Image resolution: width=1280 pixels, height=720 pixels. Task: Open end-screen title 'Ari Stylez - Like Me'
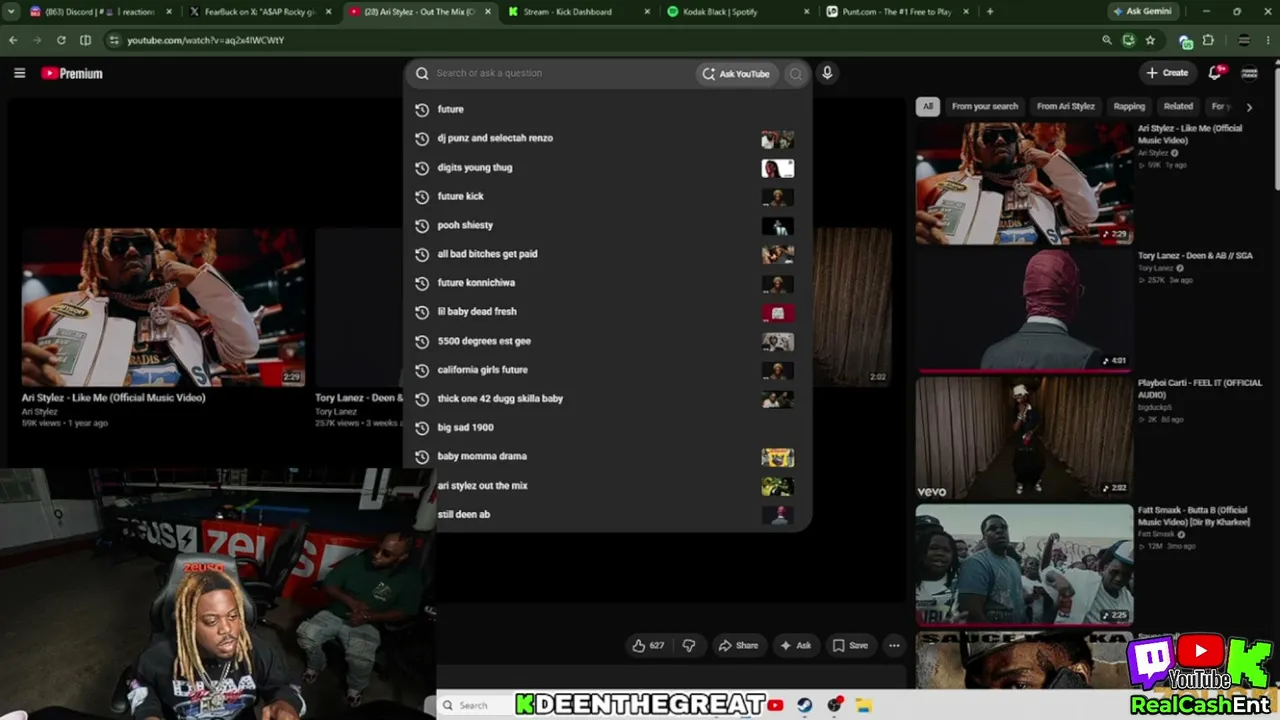(114, 398)
